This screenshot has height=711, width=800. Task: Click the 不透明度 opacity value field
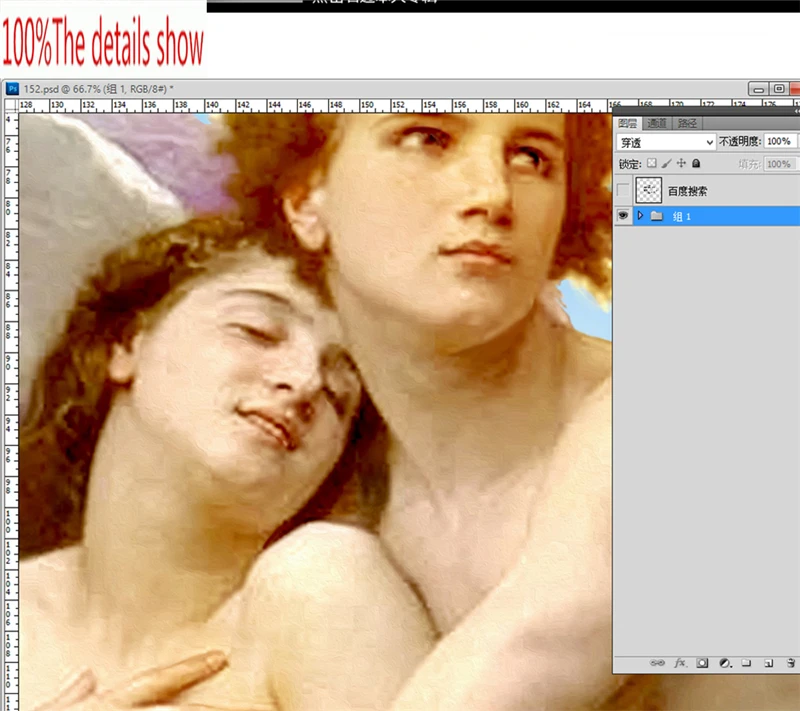(x=780, y=143)
